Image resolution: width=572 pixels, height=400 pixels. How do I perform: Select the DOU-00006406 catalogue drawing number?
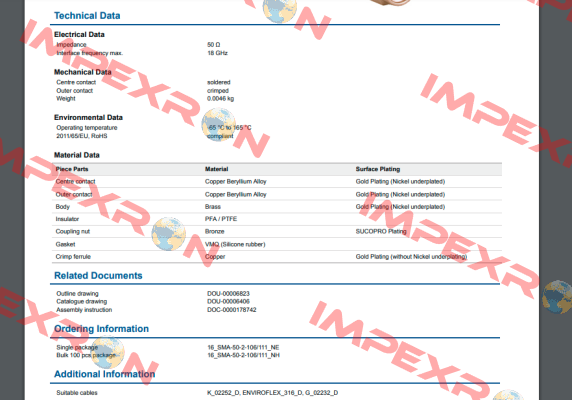pos(228,302)
